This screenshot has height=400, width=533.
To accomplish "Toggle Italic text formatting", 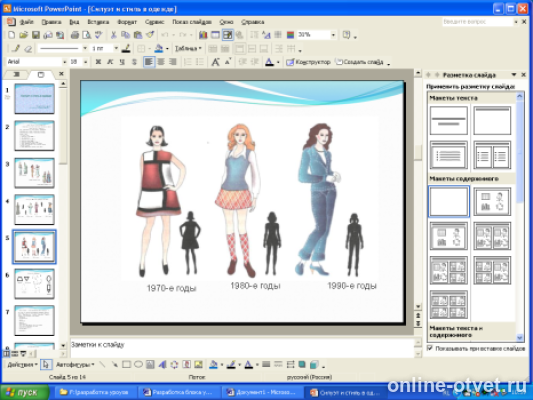I will pyautogui.click(x=110, y=62).
